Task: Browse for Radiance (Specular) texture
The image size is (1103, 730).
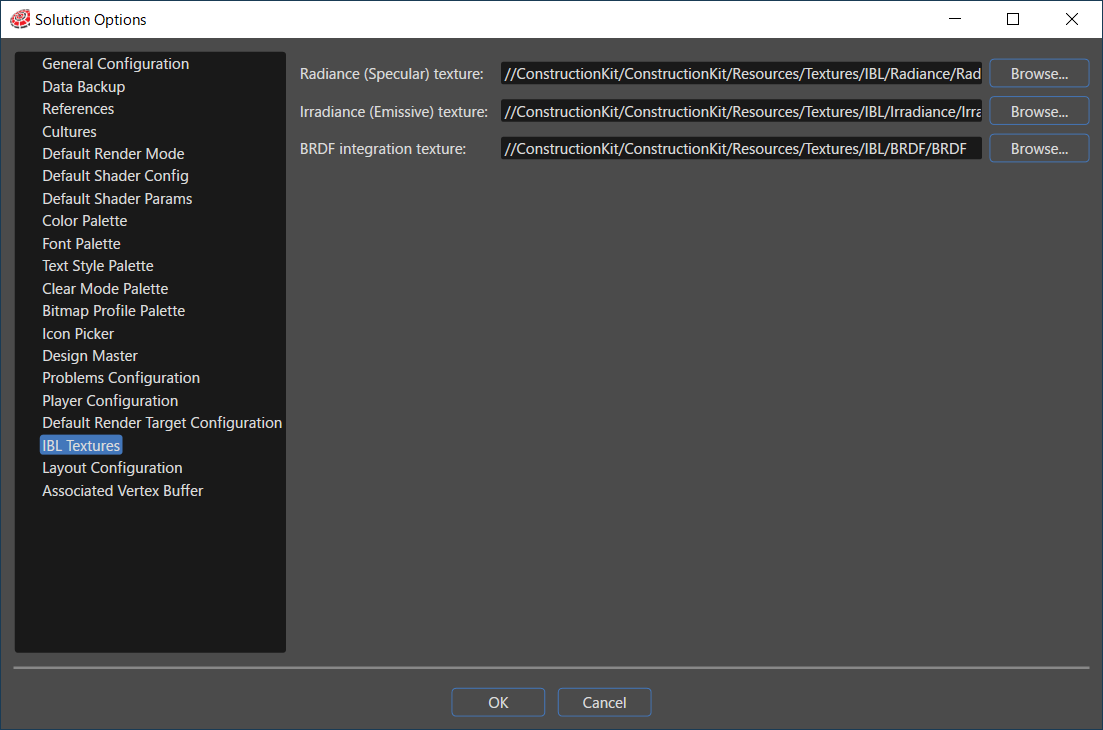Action: click(x=1039, y=74)
